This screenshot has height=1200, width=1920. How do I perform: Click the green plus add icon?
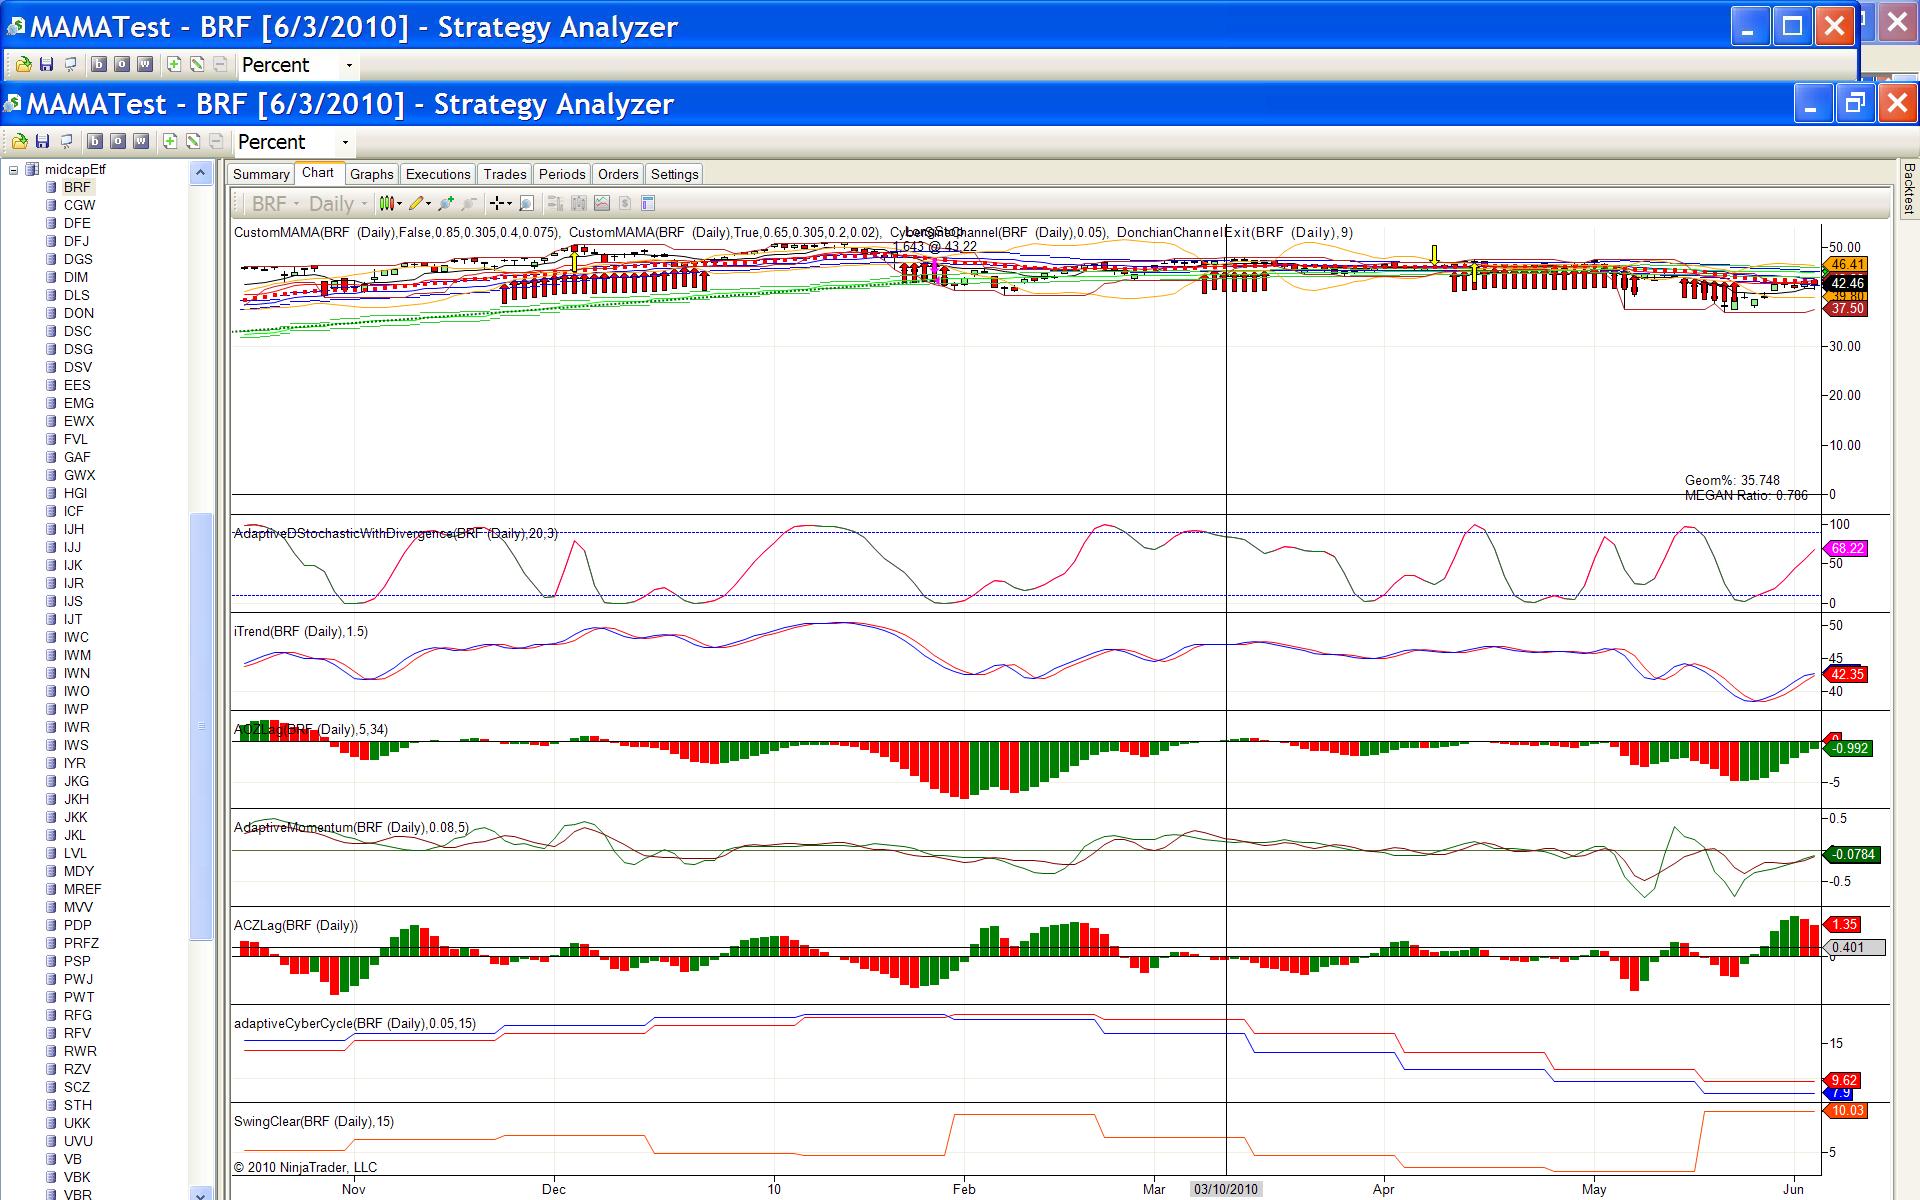pos(170,141)
